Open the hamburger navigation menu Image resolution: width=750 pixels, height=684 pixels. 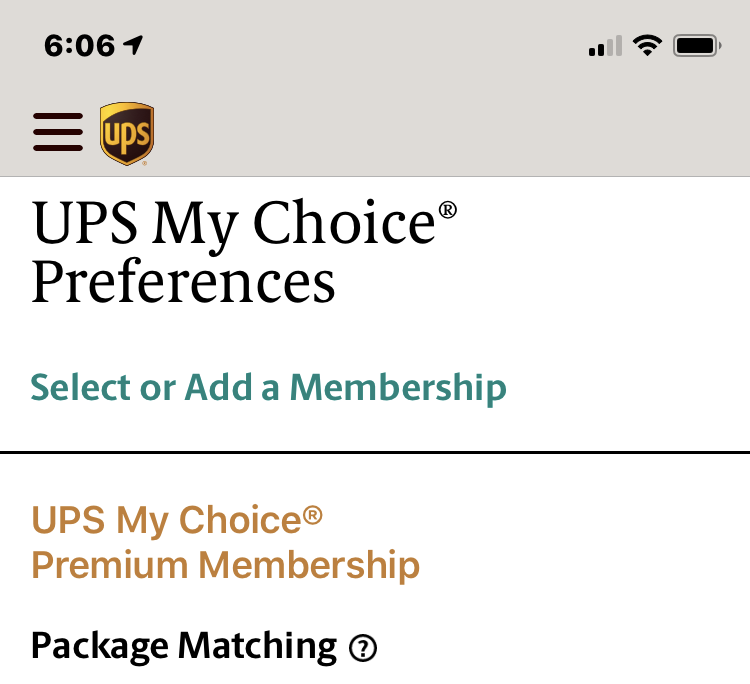[x=58, y=132]
